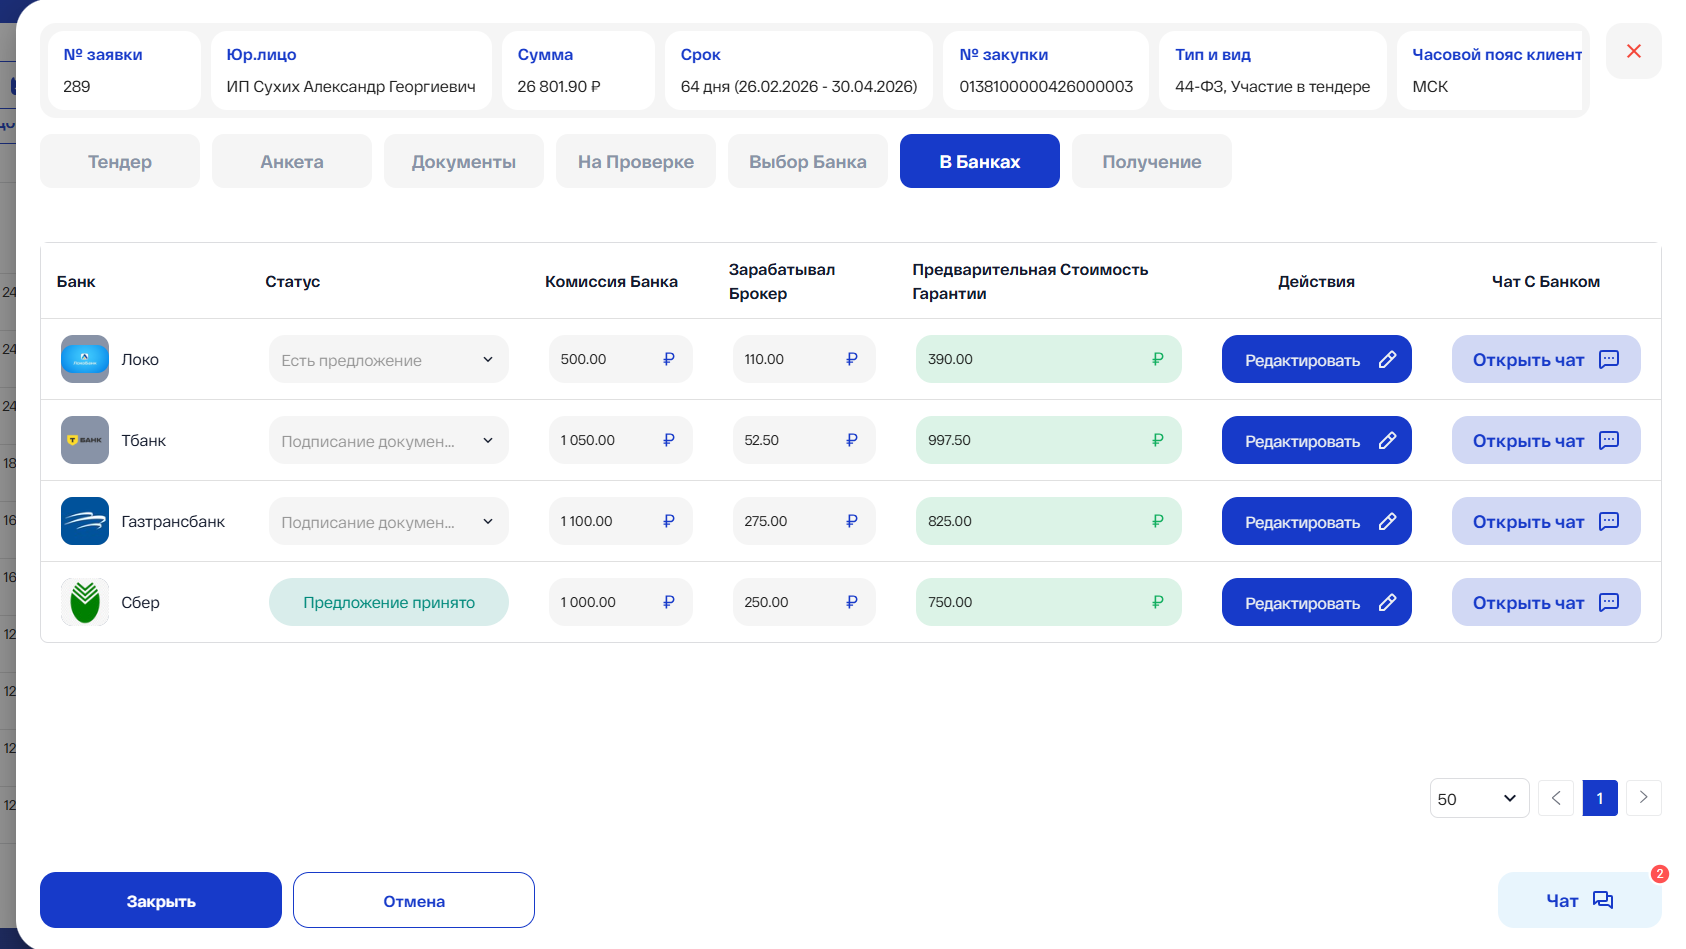1686x949 pixels.
Task: Click Газтрансбанк commission field 1 100.00
Action: pyautogui.click(x=620, y=521)
